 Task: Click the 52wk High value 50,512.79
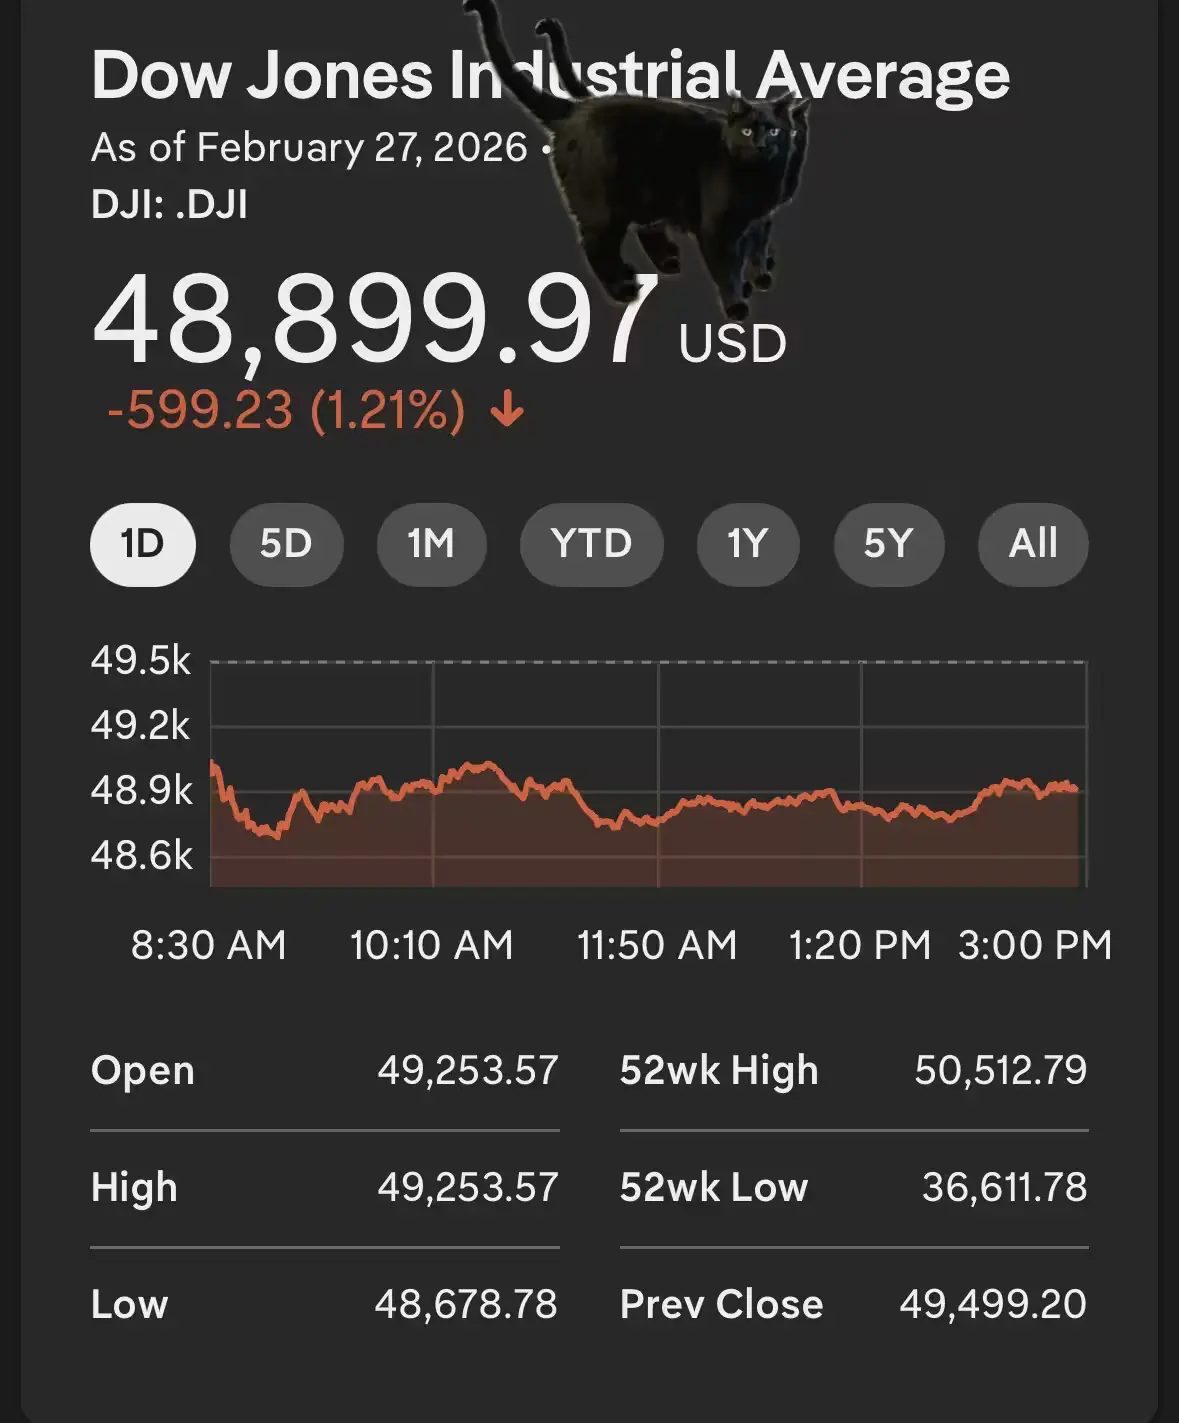tap(1000, 1070)
